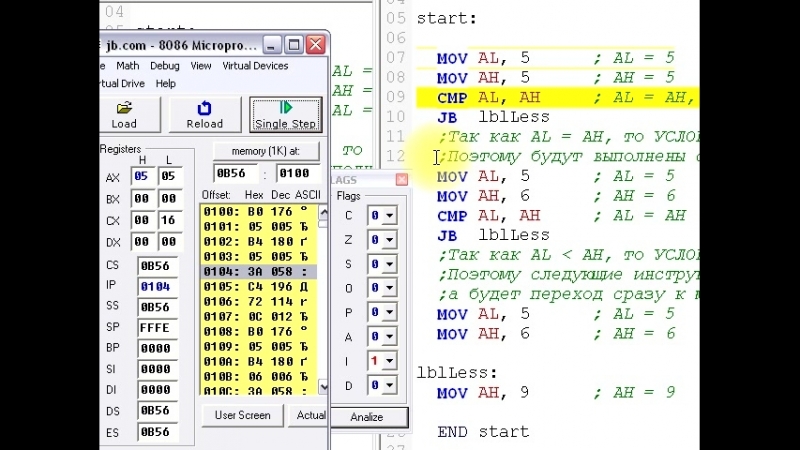Open the Debug menu
The image size is (800, 450).
[164, 66]
